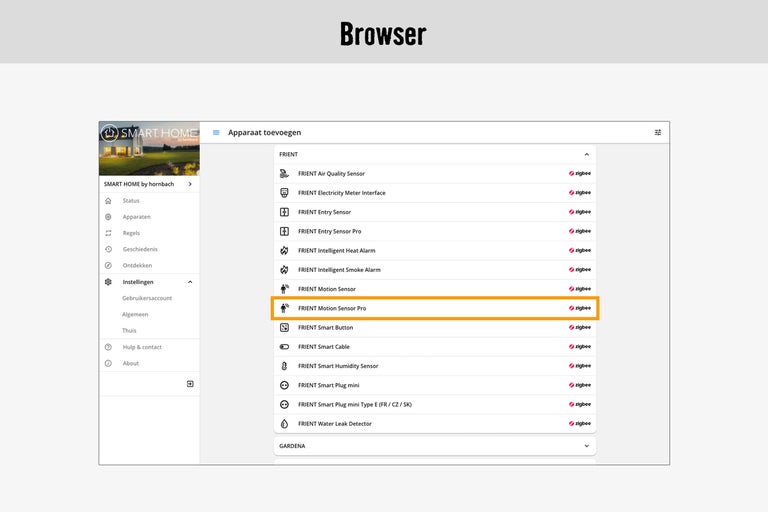
Task: Click the FRIENT Motion Sensor Pro icon
Action: tap(284, 308)
